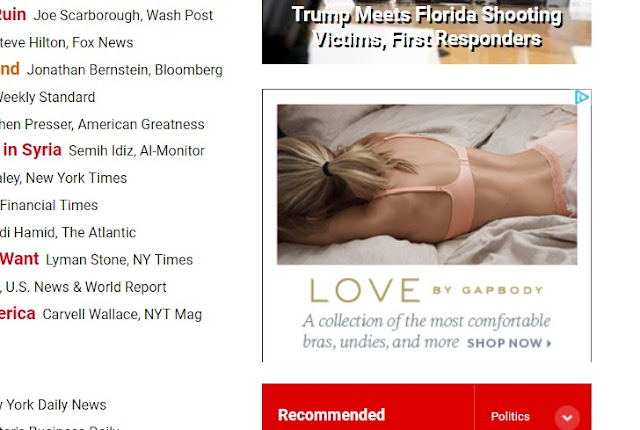Open the Financial Times article link

tap(49, 205)
